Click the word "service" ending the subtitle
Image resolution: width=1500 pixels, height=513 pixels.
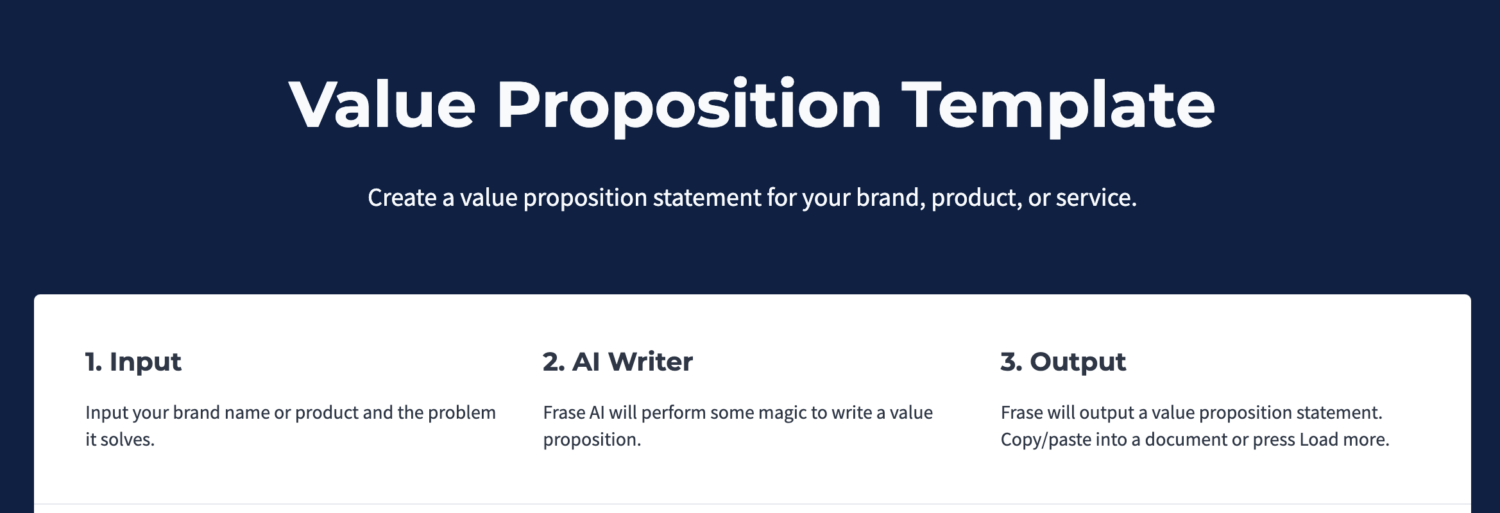coord(1099,198)
